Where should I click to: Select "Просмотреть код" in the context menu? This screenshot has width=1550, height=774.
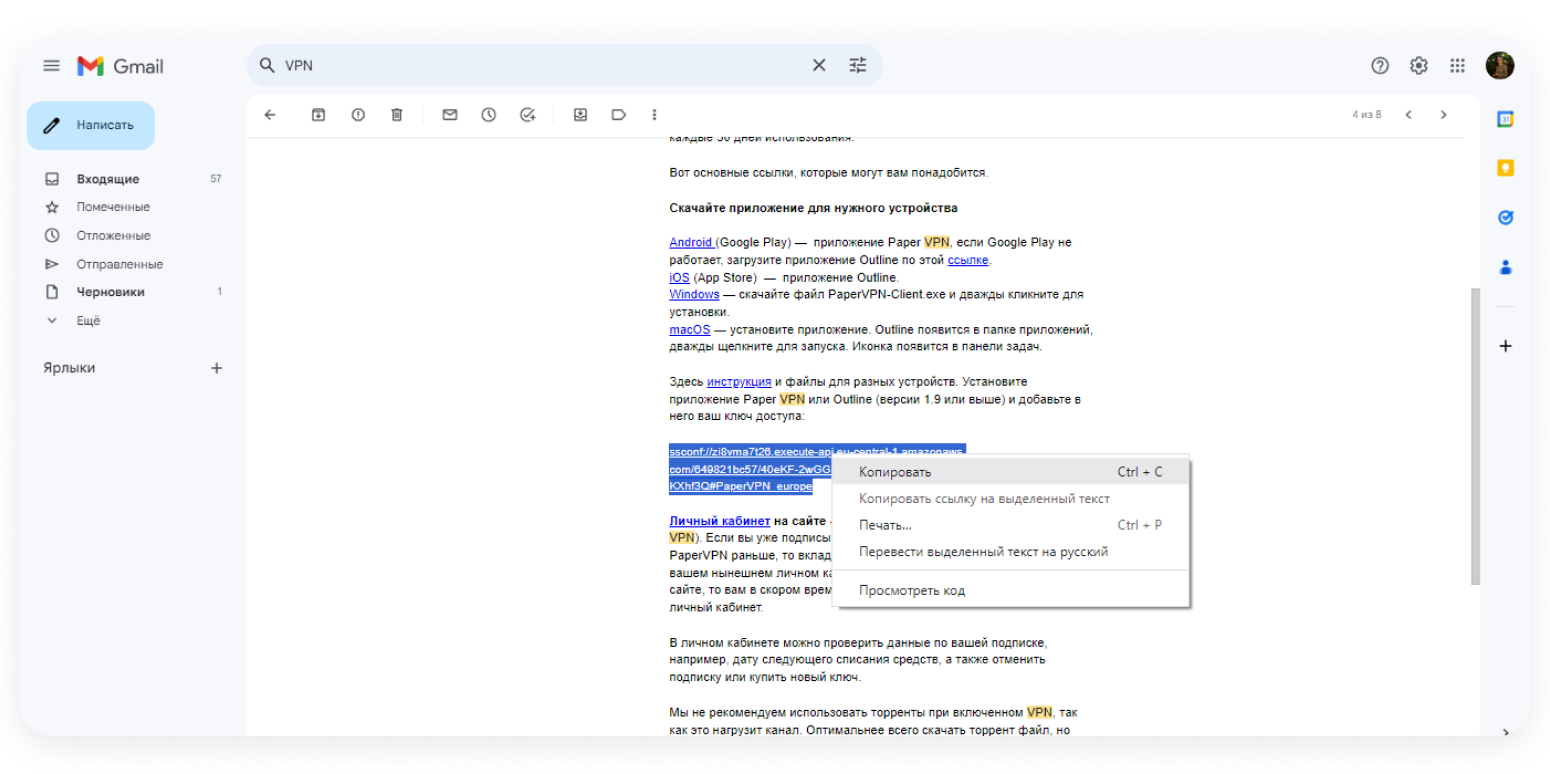click(x=912, y=591)
